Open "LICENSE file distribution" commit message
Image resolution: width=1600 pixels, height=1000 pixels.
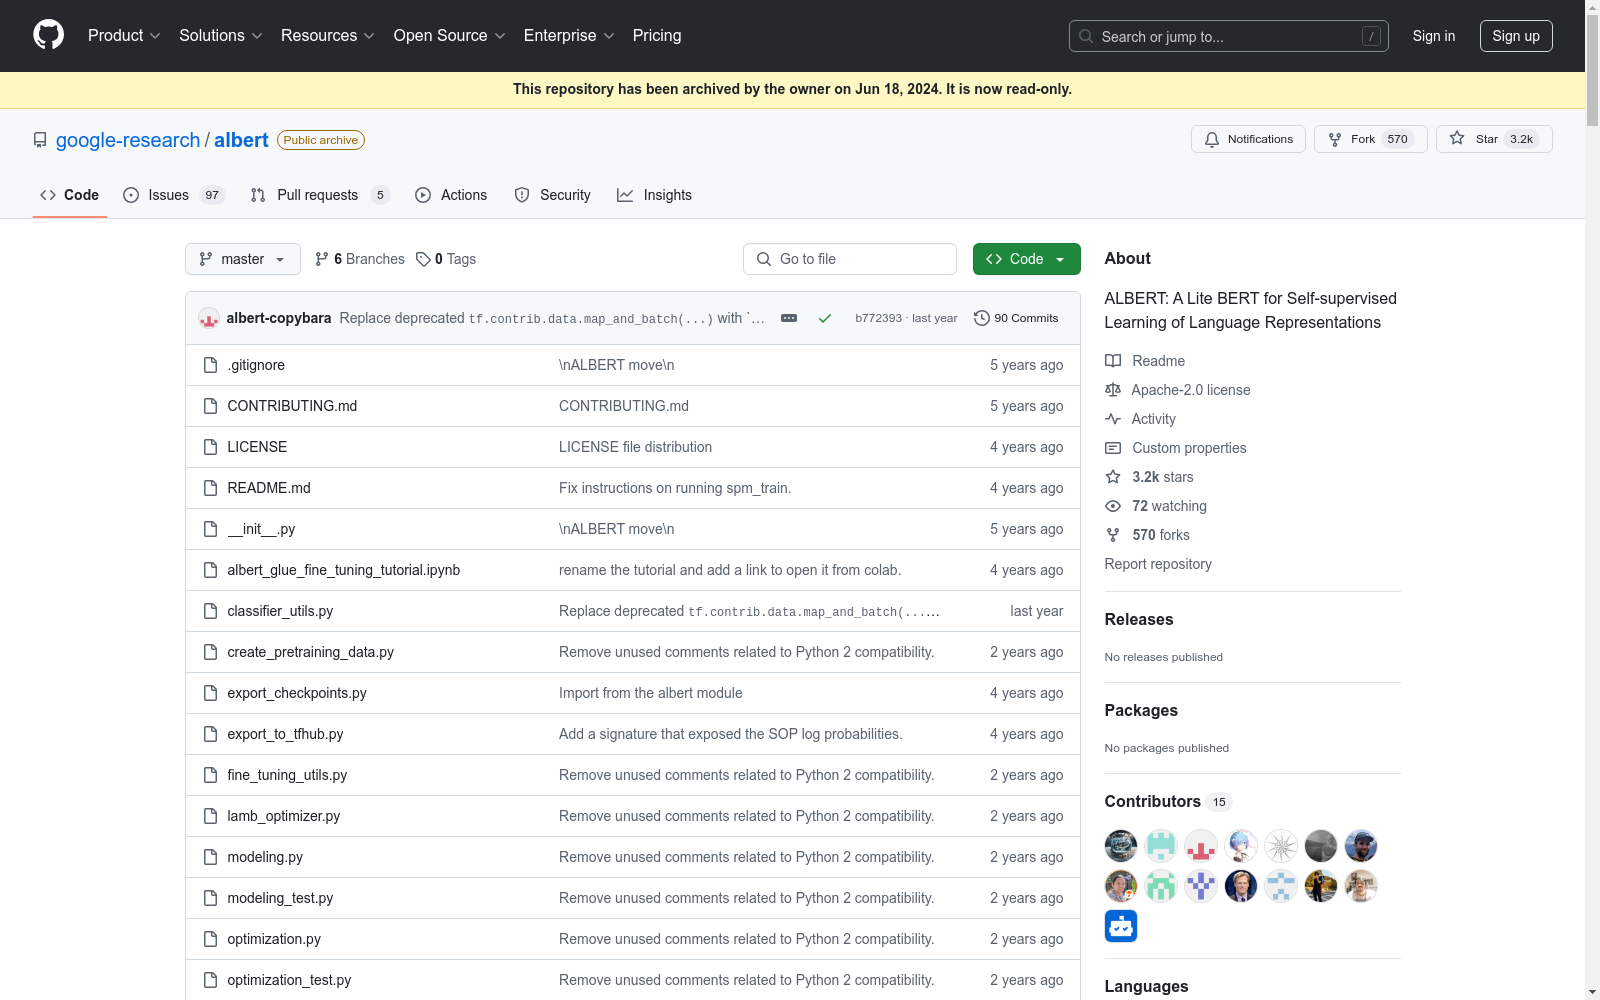(636, 447)
